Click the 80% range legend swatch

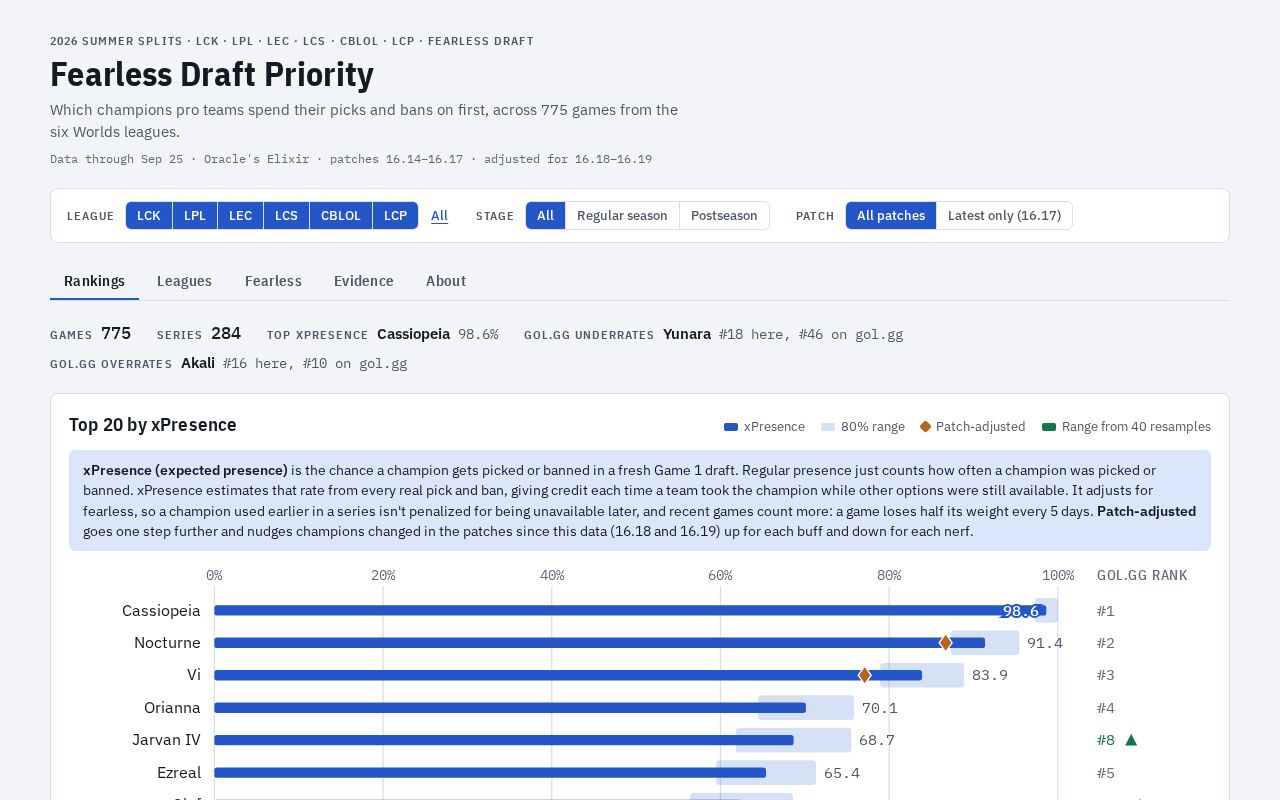(828, 427)
